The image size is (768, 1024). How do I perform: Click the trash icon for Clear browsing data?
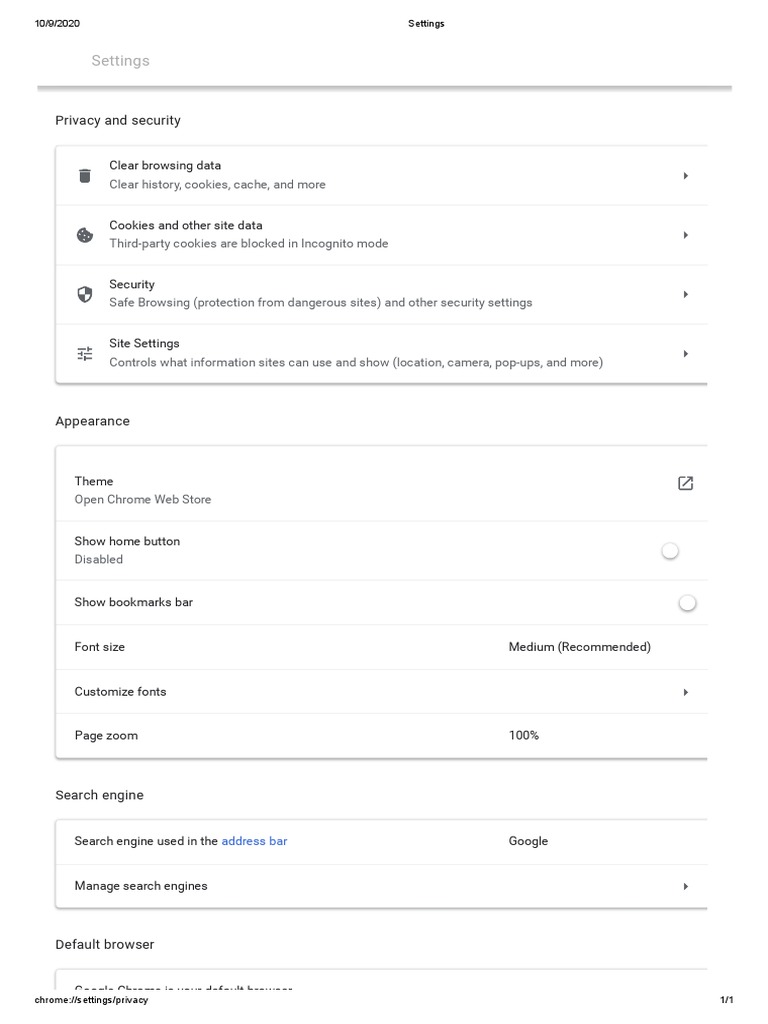85,176
